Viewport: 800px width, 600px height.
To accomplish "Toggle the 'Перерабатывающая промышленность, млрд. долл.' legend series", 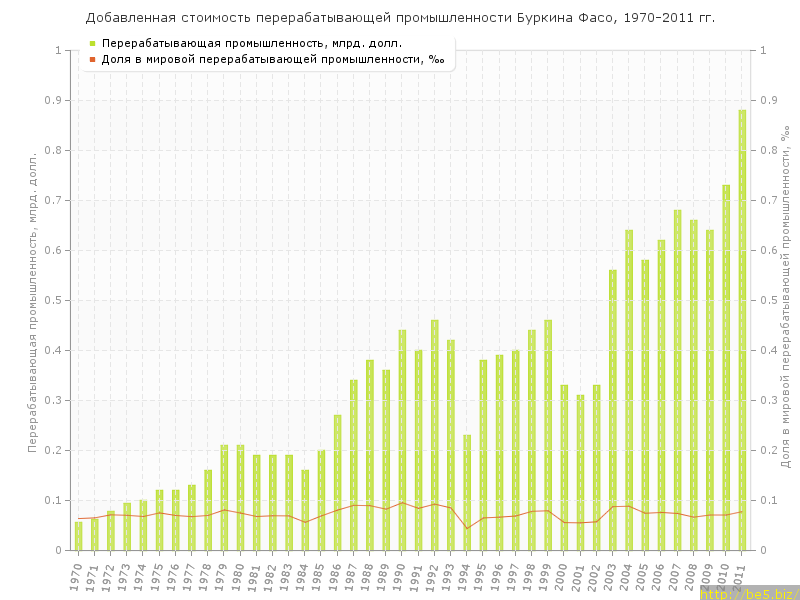I will coord(252,44).
